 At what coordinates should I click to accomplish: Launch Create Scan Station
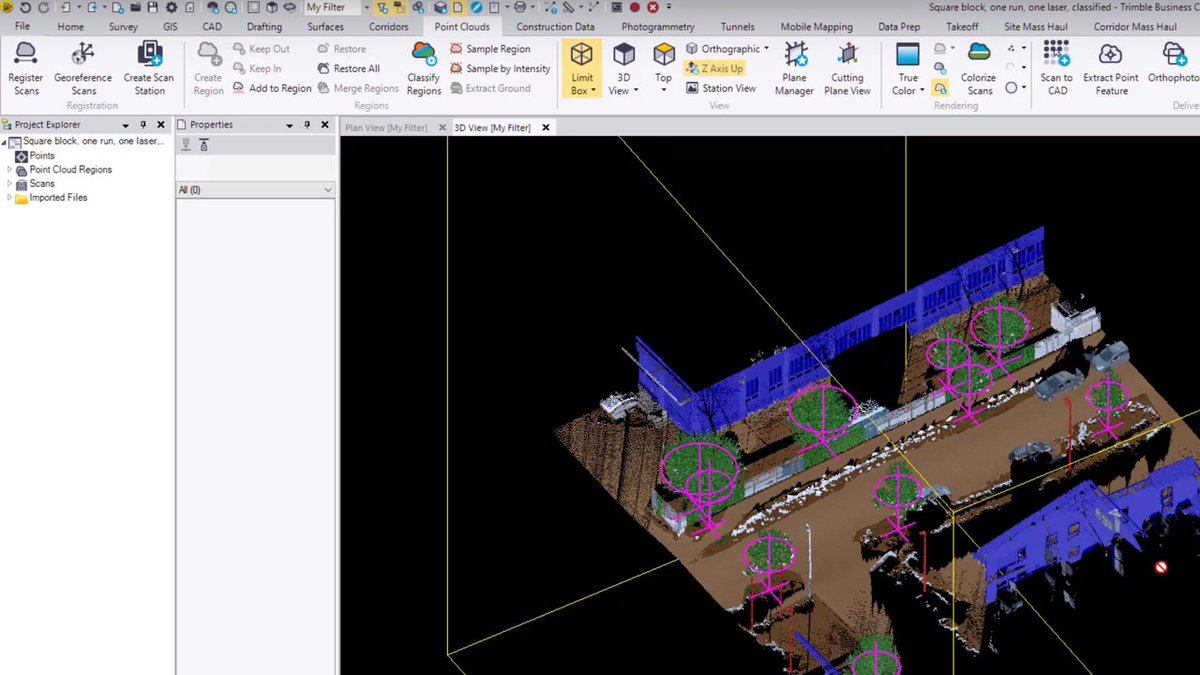(148, 68)
